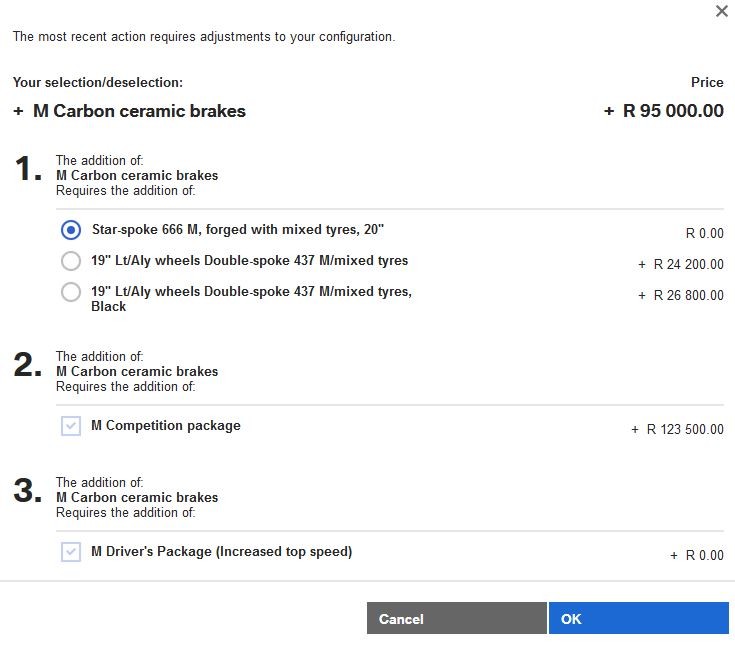
Task: Click the M Driver's Package (Increased top speed) label
Action: pyautogui.click(x=221, y=552)
